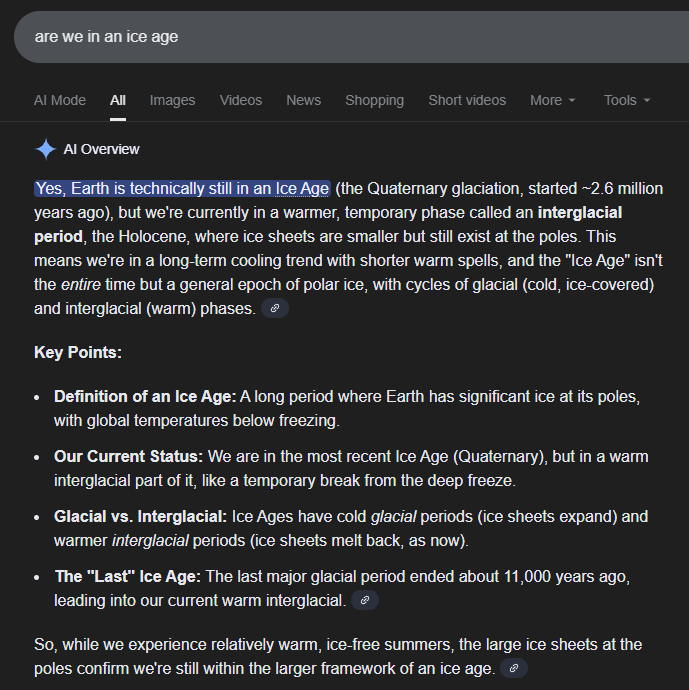Show Shopping results tab
The width and height of the screenshot is (689, 690).
coord(374,100)
